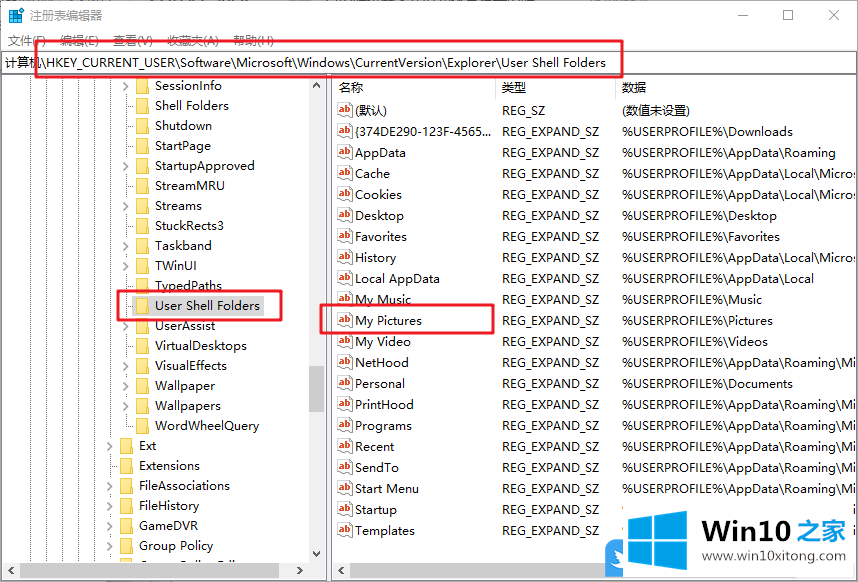Select the Extensions key
858x582 pixels.
(x=169, y=465)
